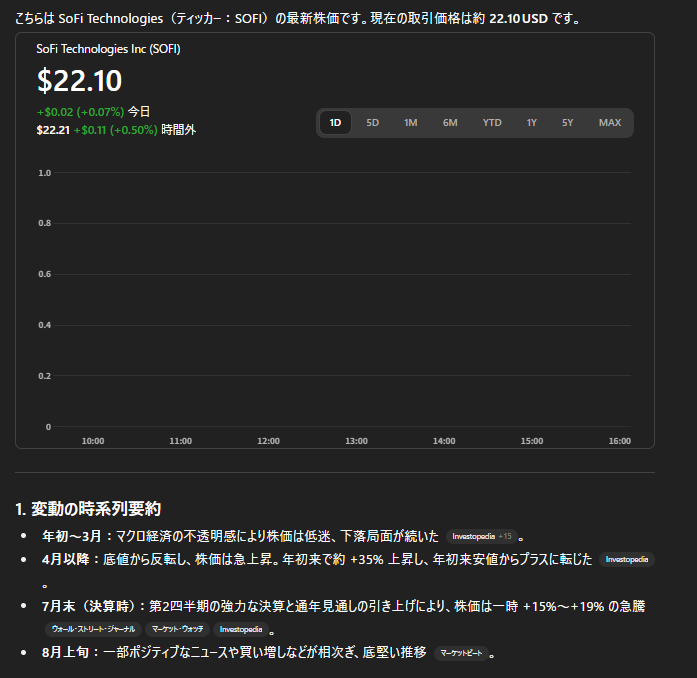Click the 13:00 x-axis time label
Viewport: 697px width, 678px height.
(357, 441)
